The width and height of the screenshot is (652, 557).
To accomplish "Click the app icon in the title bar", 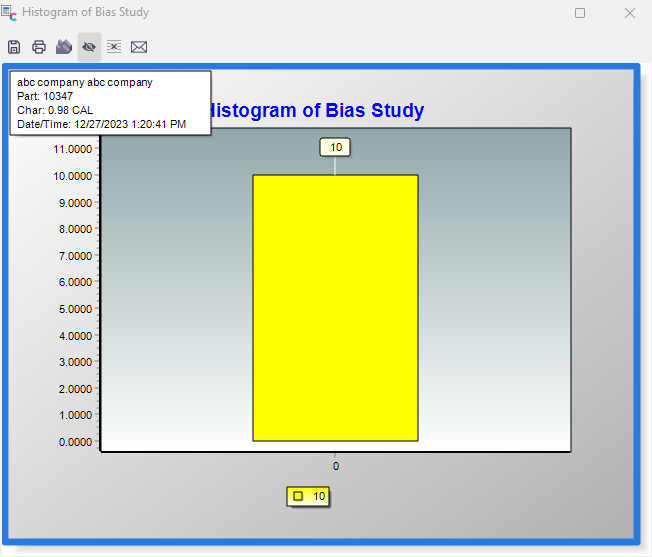I will pos(9,13).
